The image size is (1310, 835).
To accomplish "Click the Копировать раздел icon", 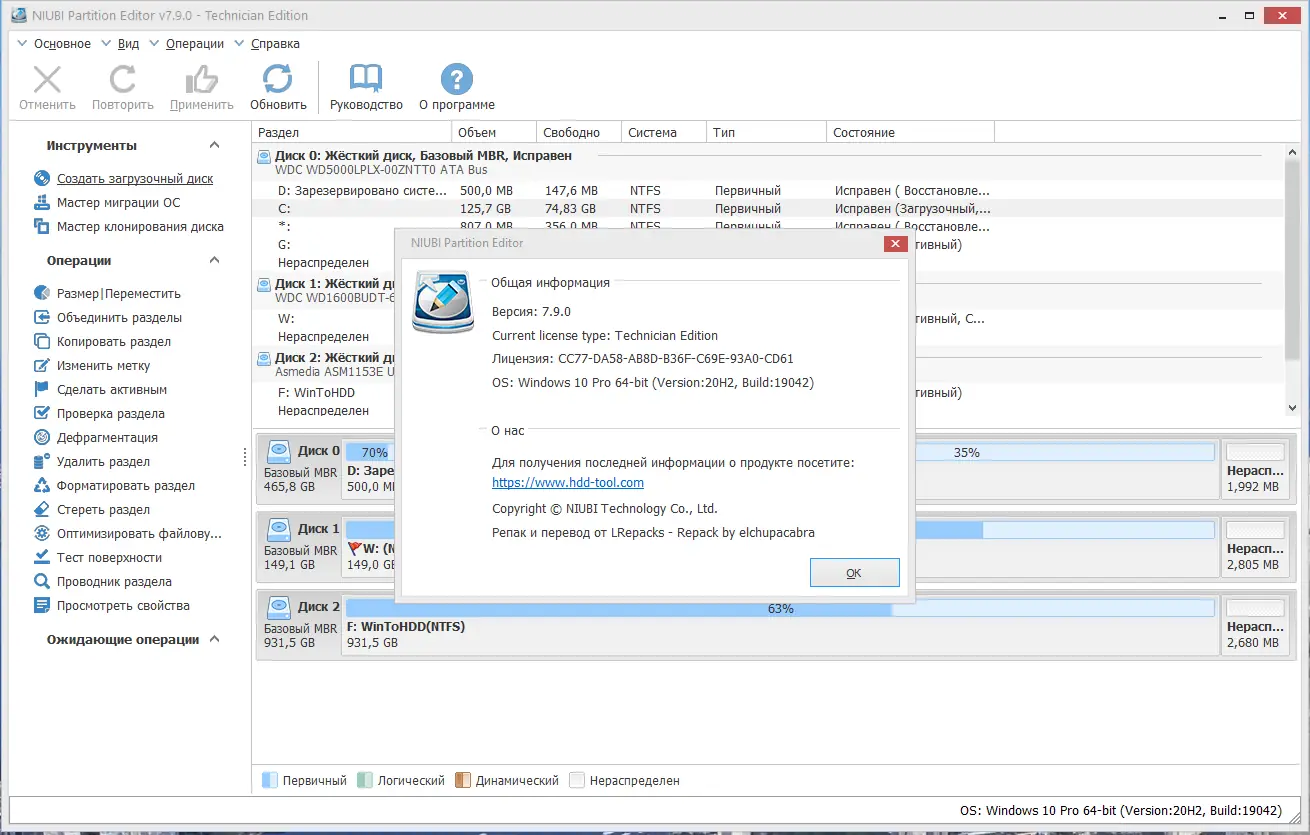I will pyautogui.click(x=42, y=342).
